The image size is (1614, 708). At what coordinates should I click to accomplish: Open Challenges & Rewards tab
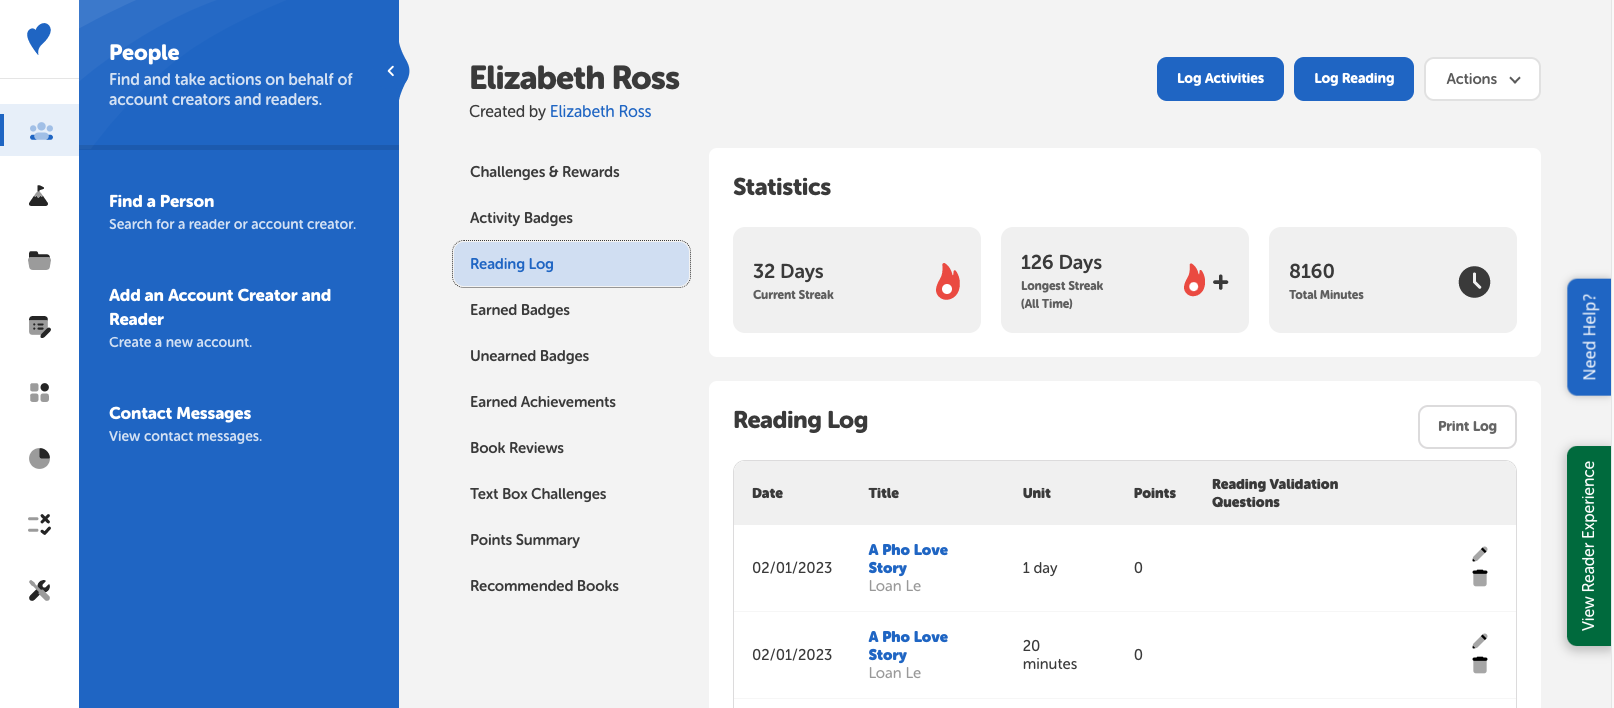pyautogui.click(x=545, y=172)
